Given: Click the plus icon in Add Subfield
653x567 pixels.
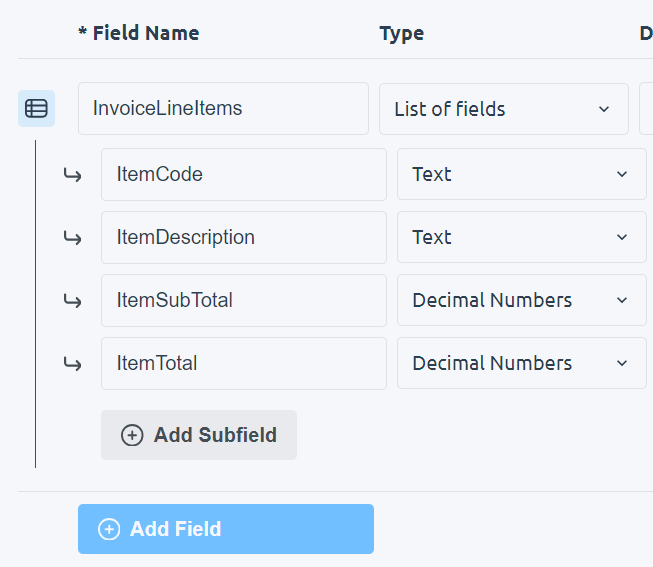Looking at the screenshot, I should [x=132, y=435].
